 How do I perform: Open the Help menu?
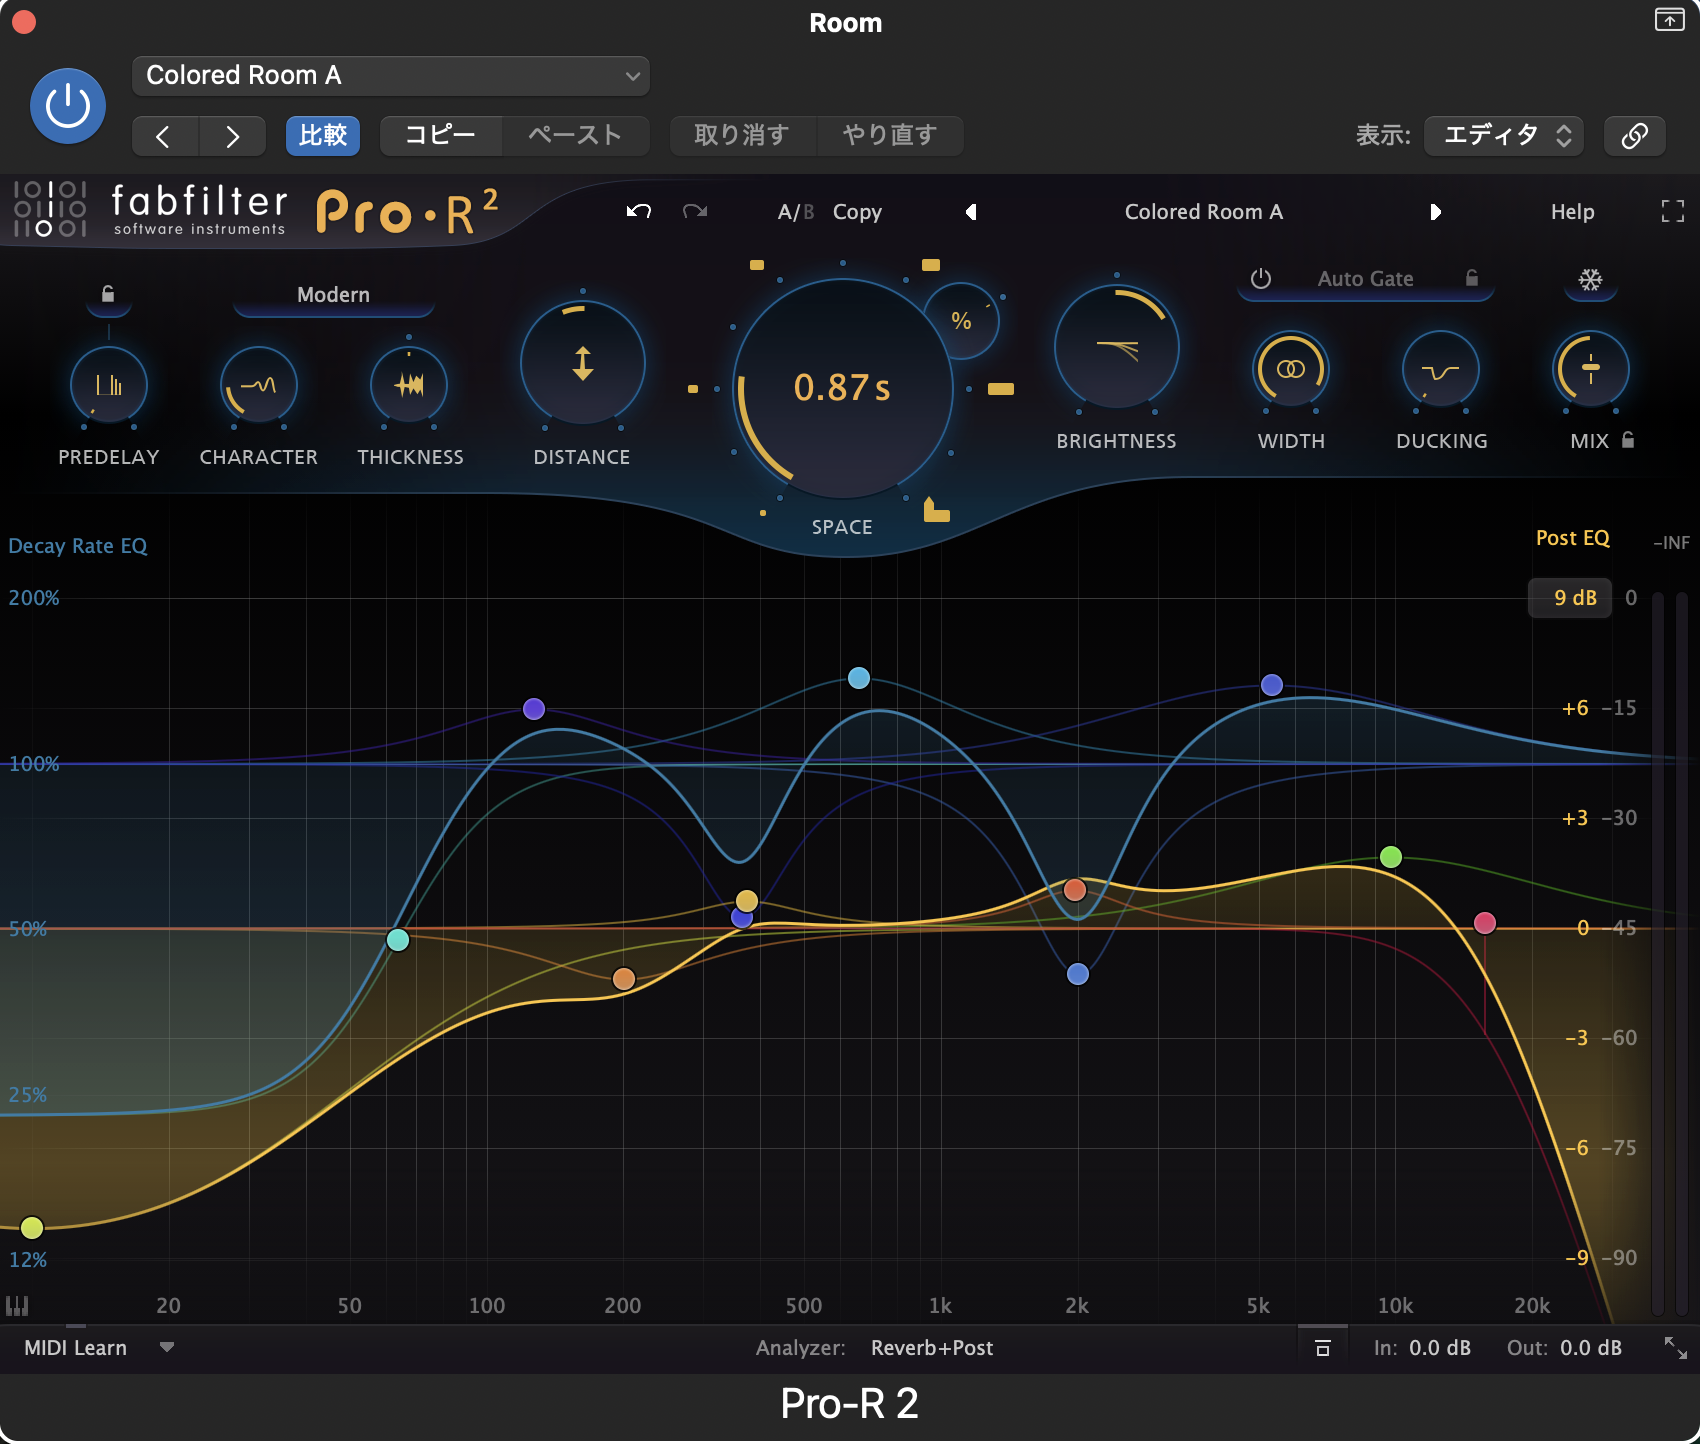coord(1572,212)
